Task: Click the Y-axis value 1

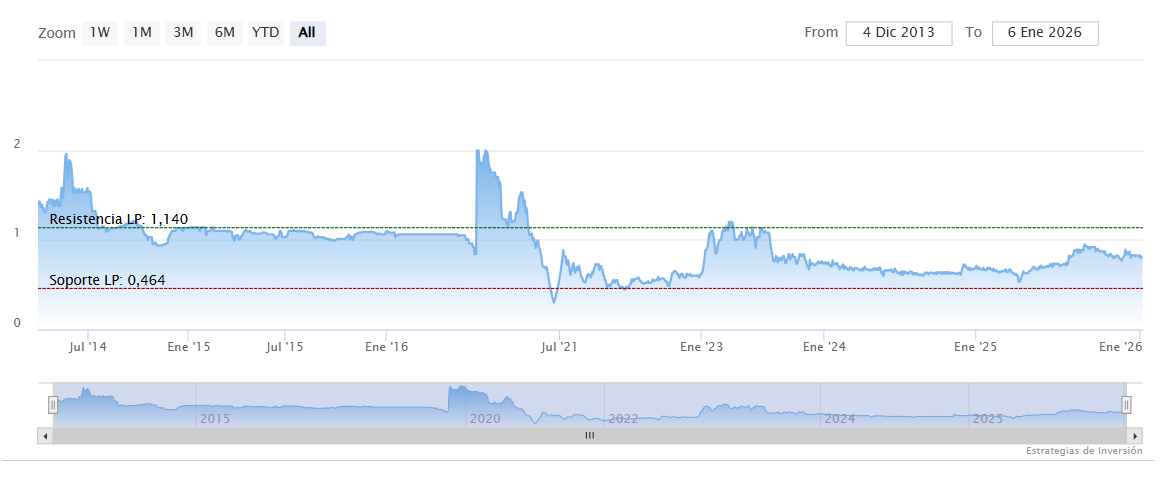Action: [17, 233]
